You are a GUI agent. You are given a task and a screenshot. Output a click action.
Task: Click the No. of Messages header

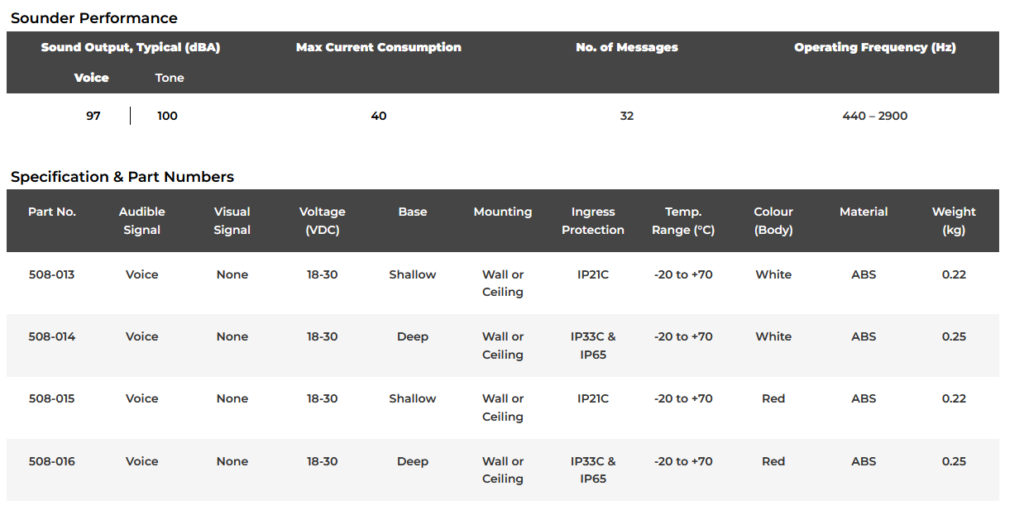click(x=626, y=47)
